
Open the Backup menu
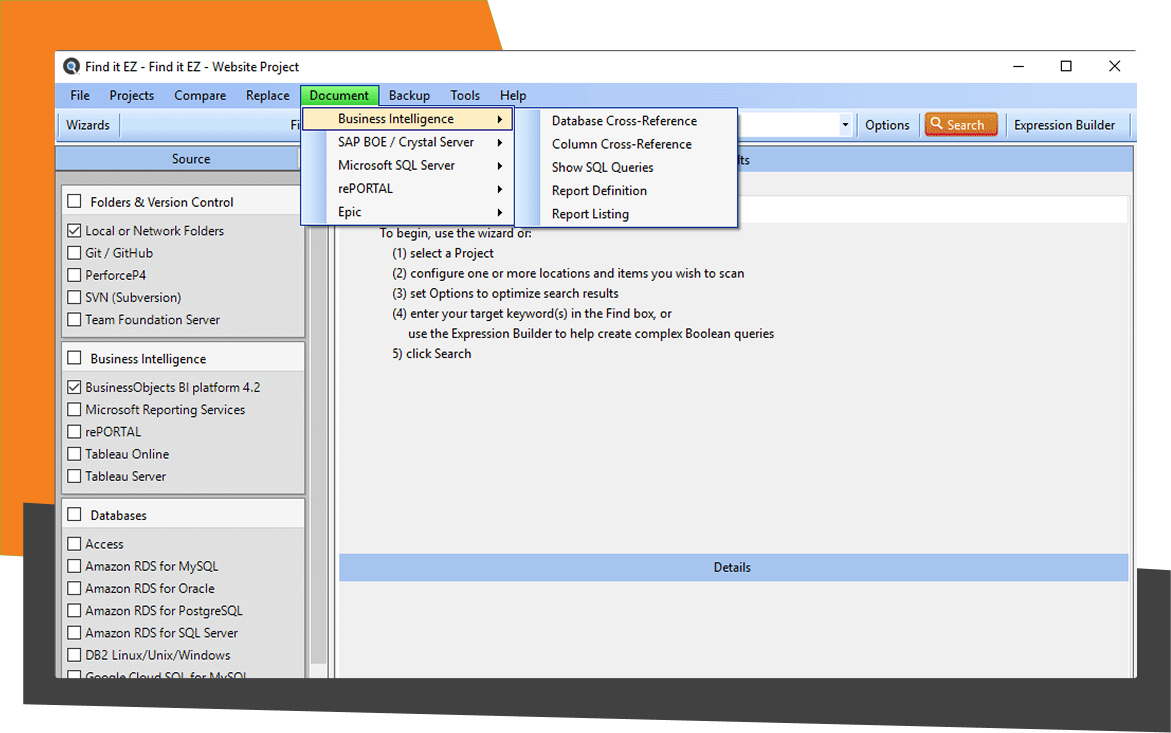409,96
